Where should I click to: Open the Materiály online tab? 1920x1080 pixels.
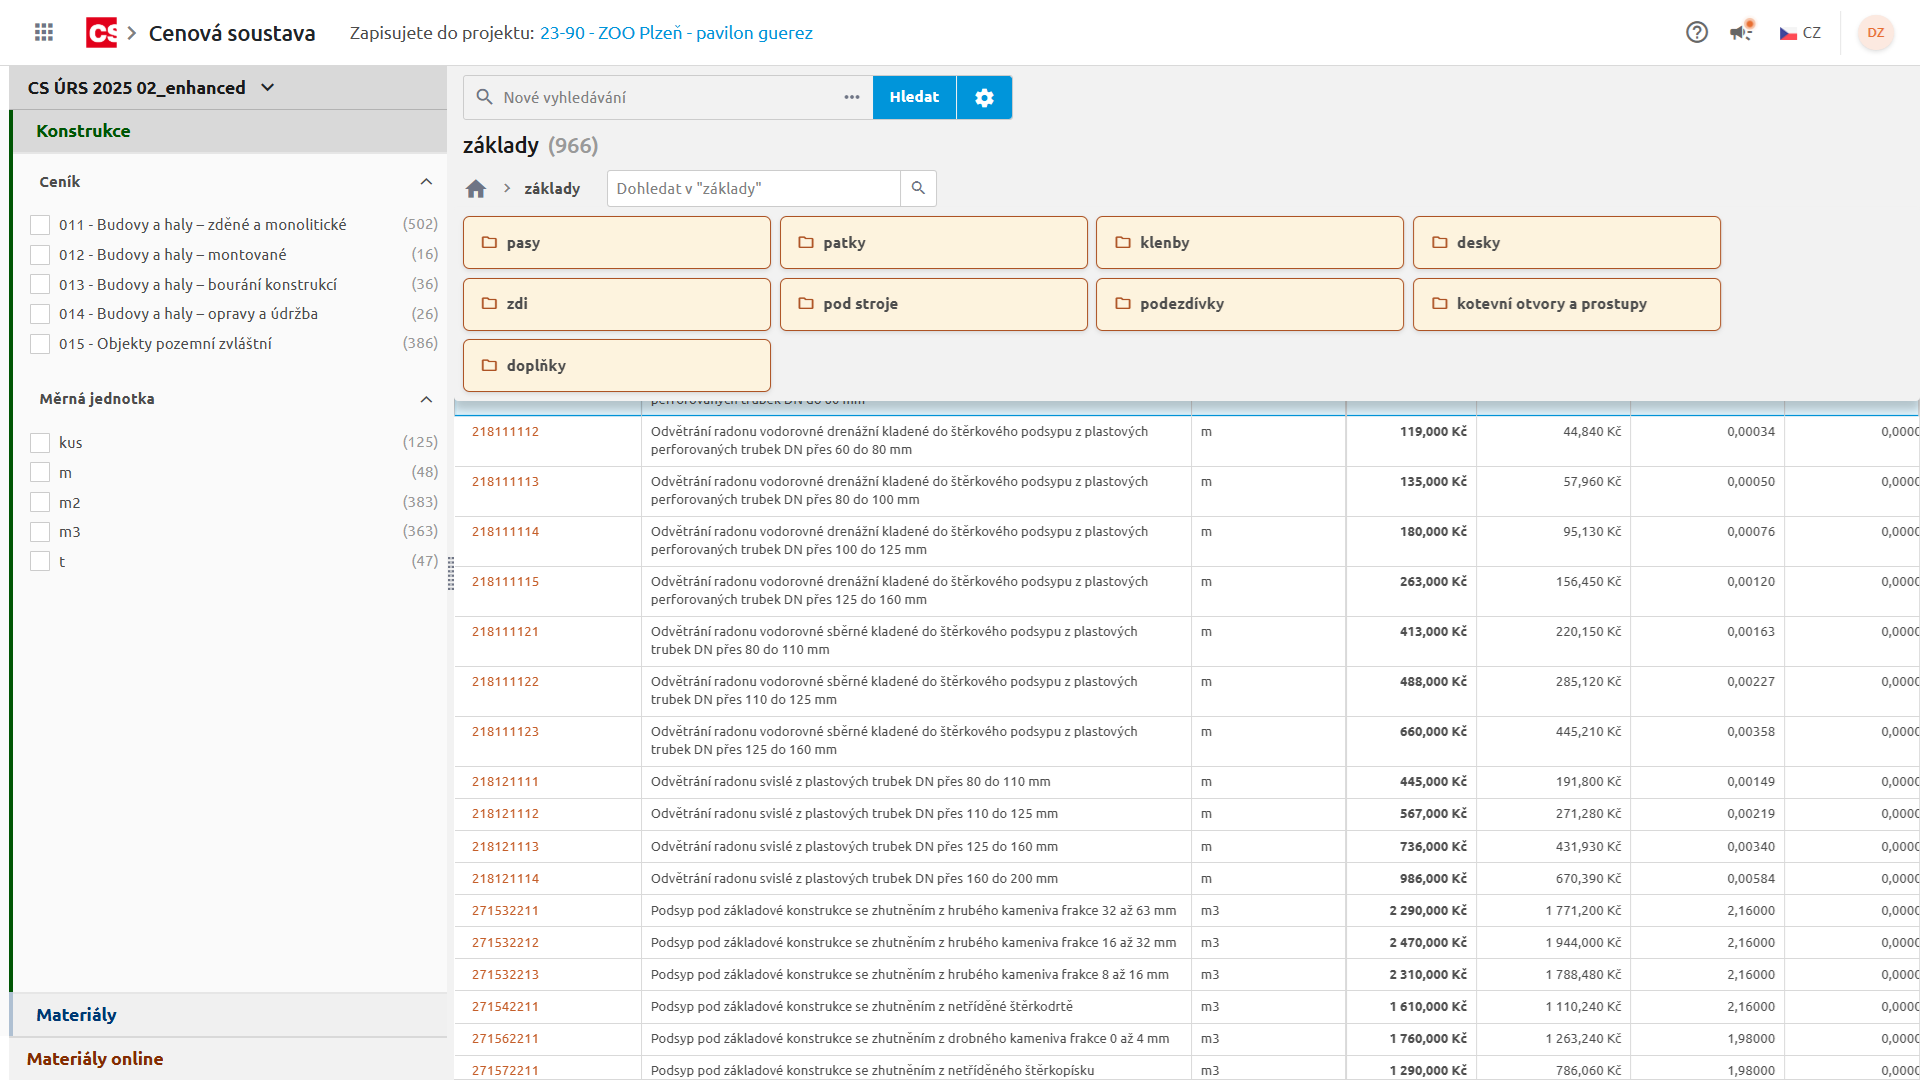(95, 1059)
